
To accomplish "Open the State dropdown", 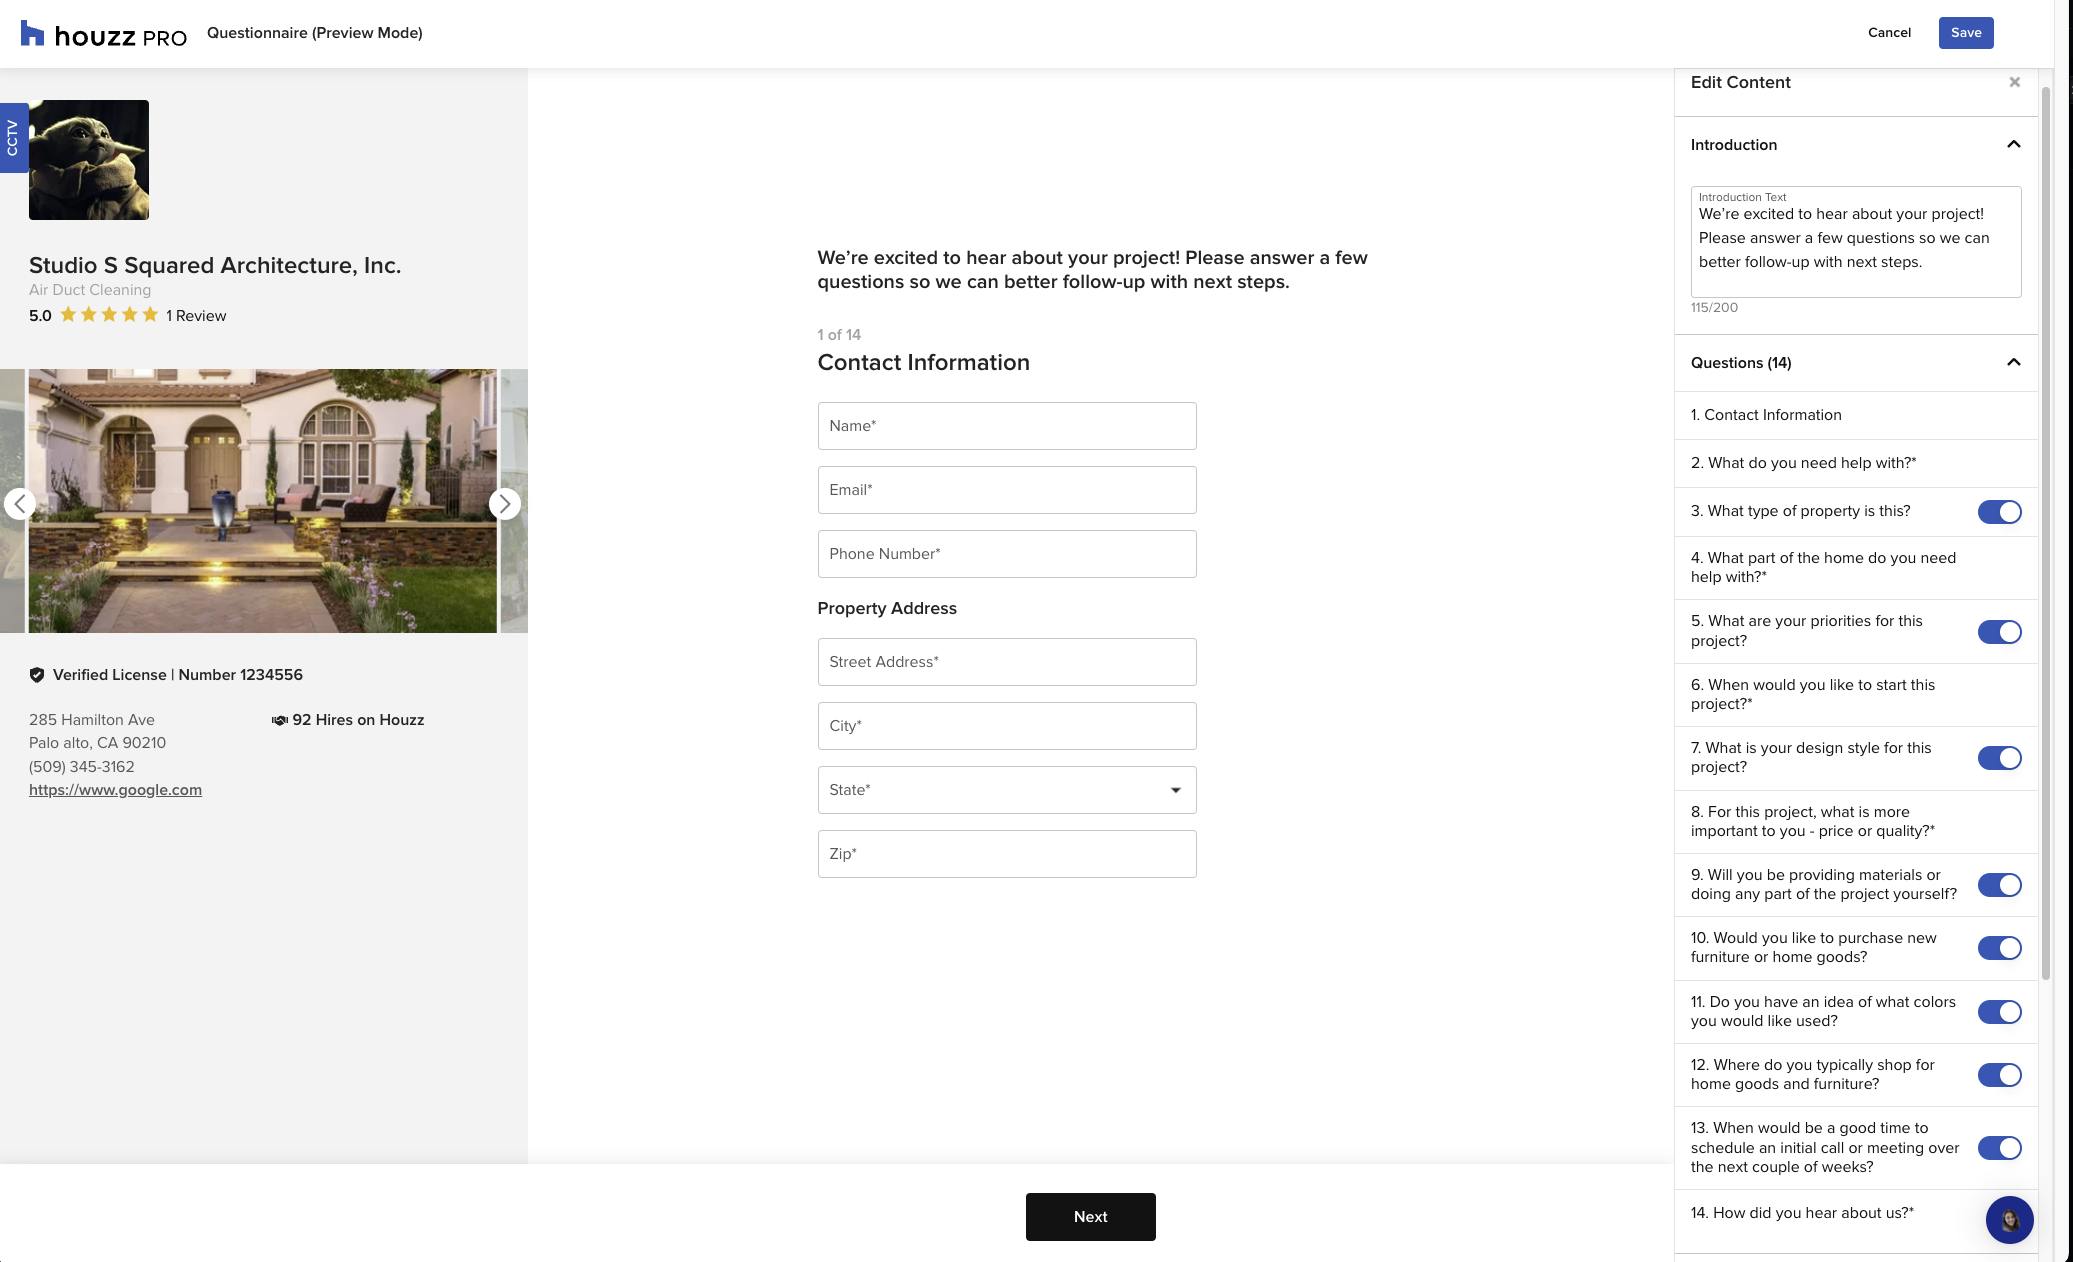I will 1006,790.
